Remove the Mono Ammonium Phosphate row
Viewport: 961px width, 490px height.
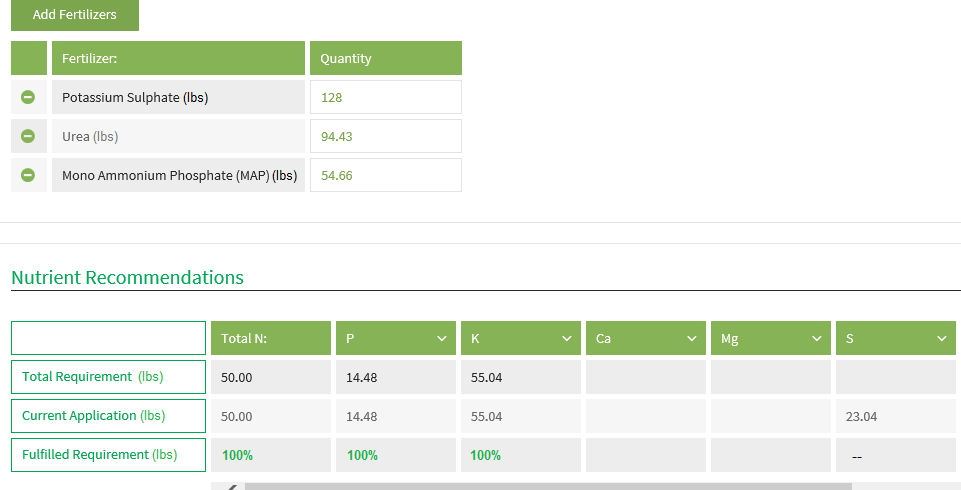click(28, 175)
